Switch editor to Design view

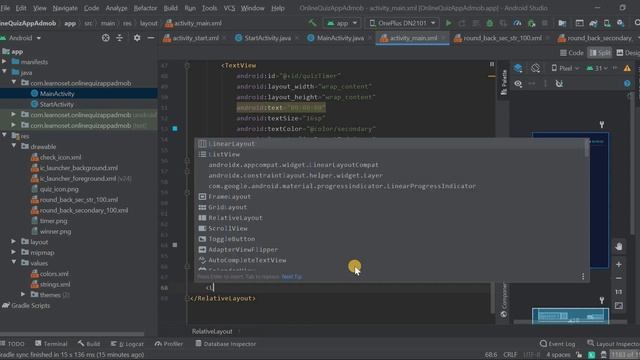pyautogui.click(x=628, y=53)
